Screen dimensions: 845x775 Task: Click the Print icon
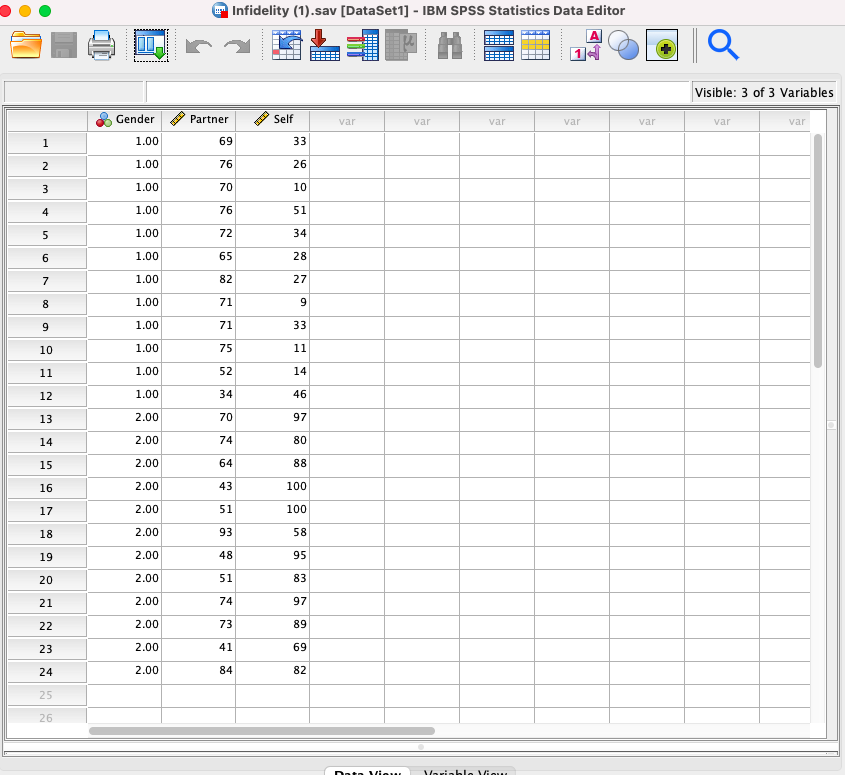pos(101,45)
